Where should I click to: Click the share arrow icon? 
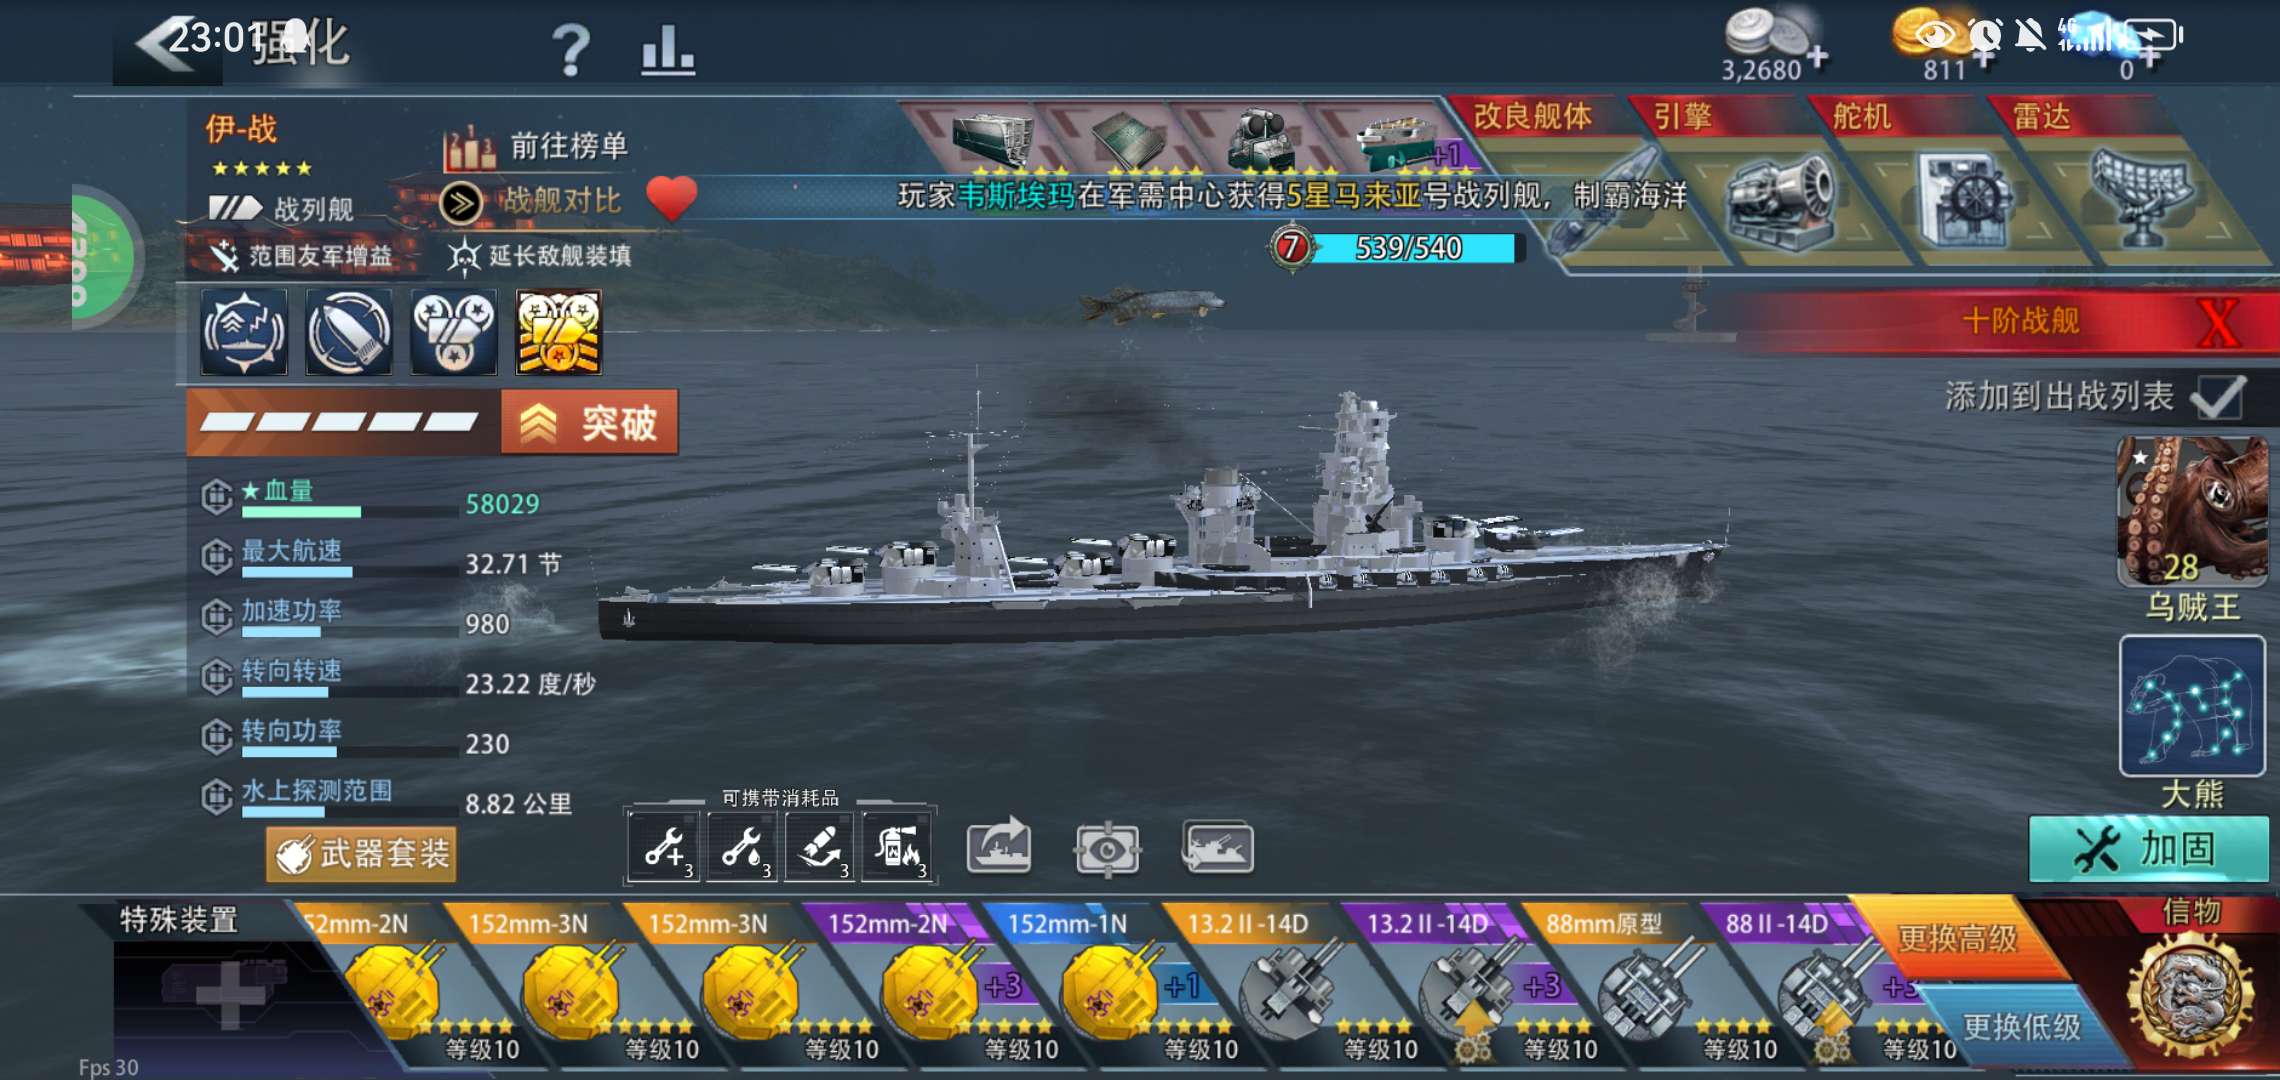pyautogui.click(x=999, y=848)
